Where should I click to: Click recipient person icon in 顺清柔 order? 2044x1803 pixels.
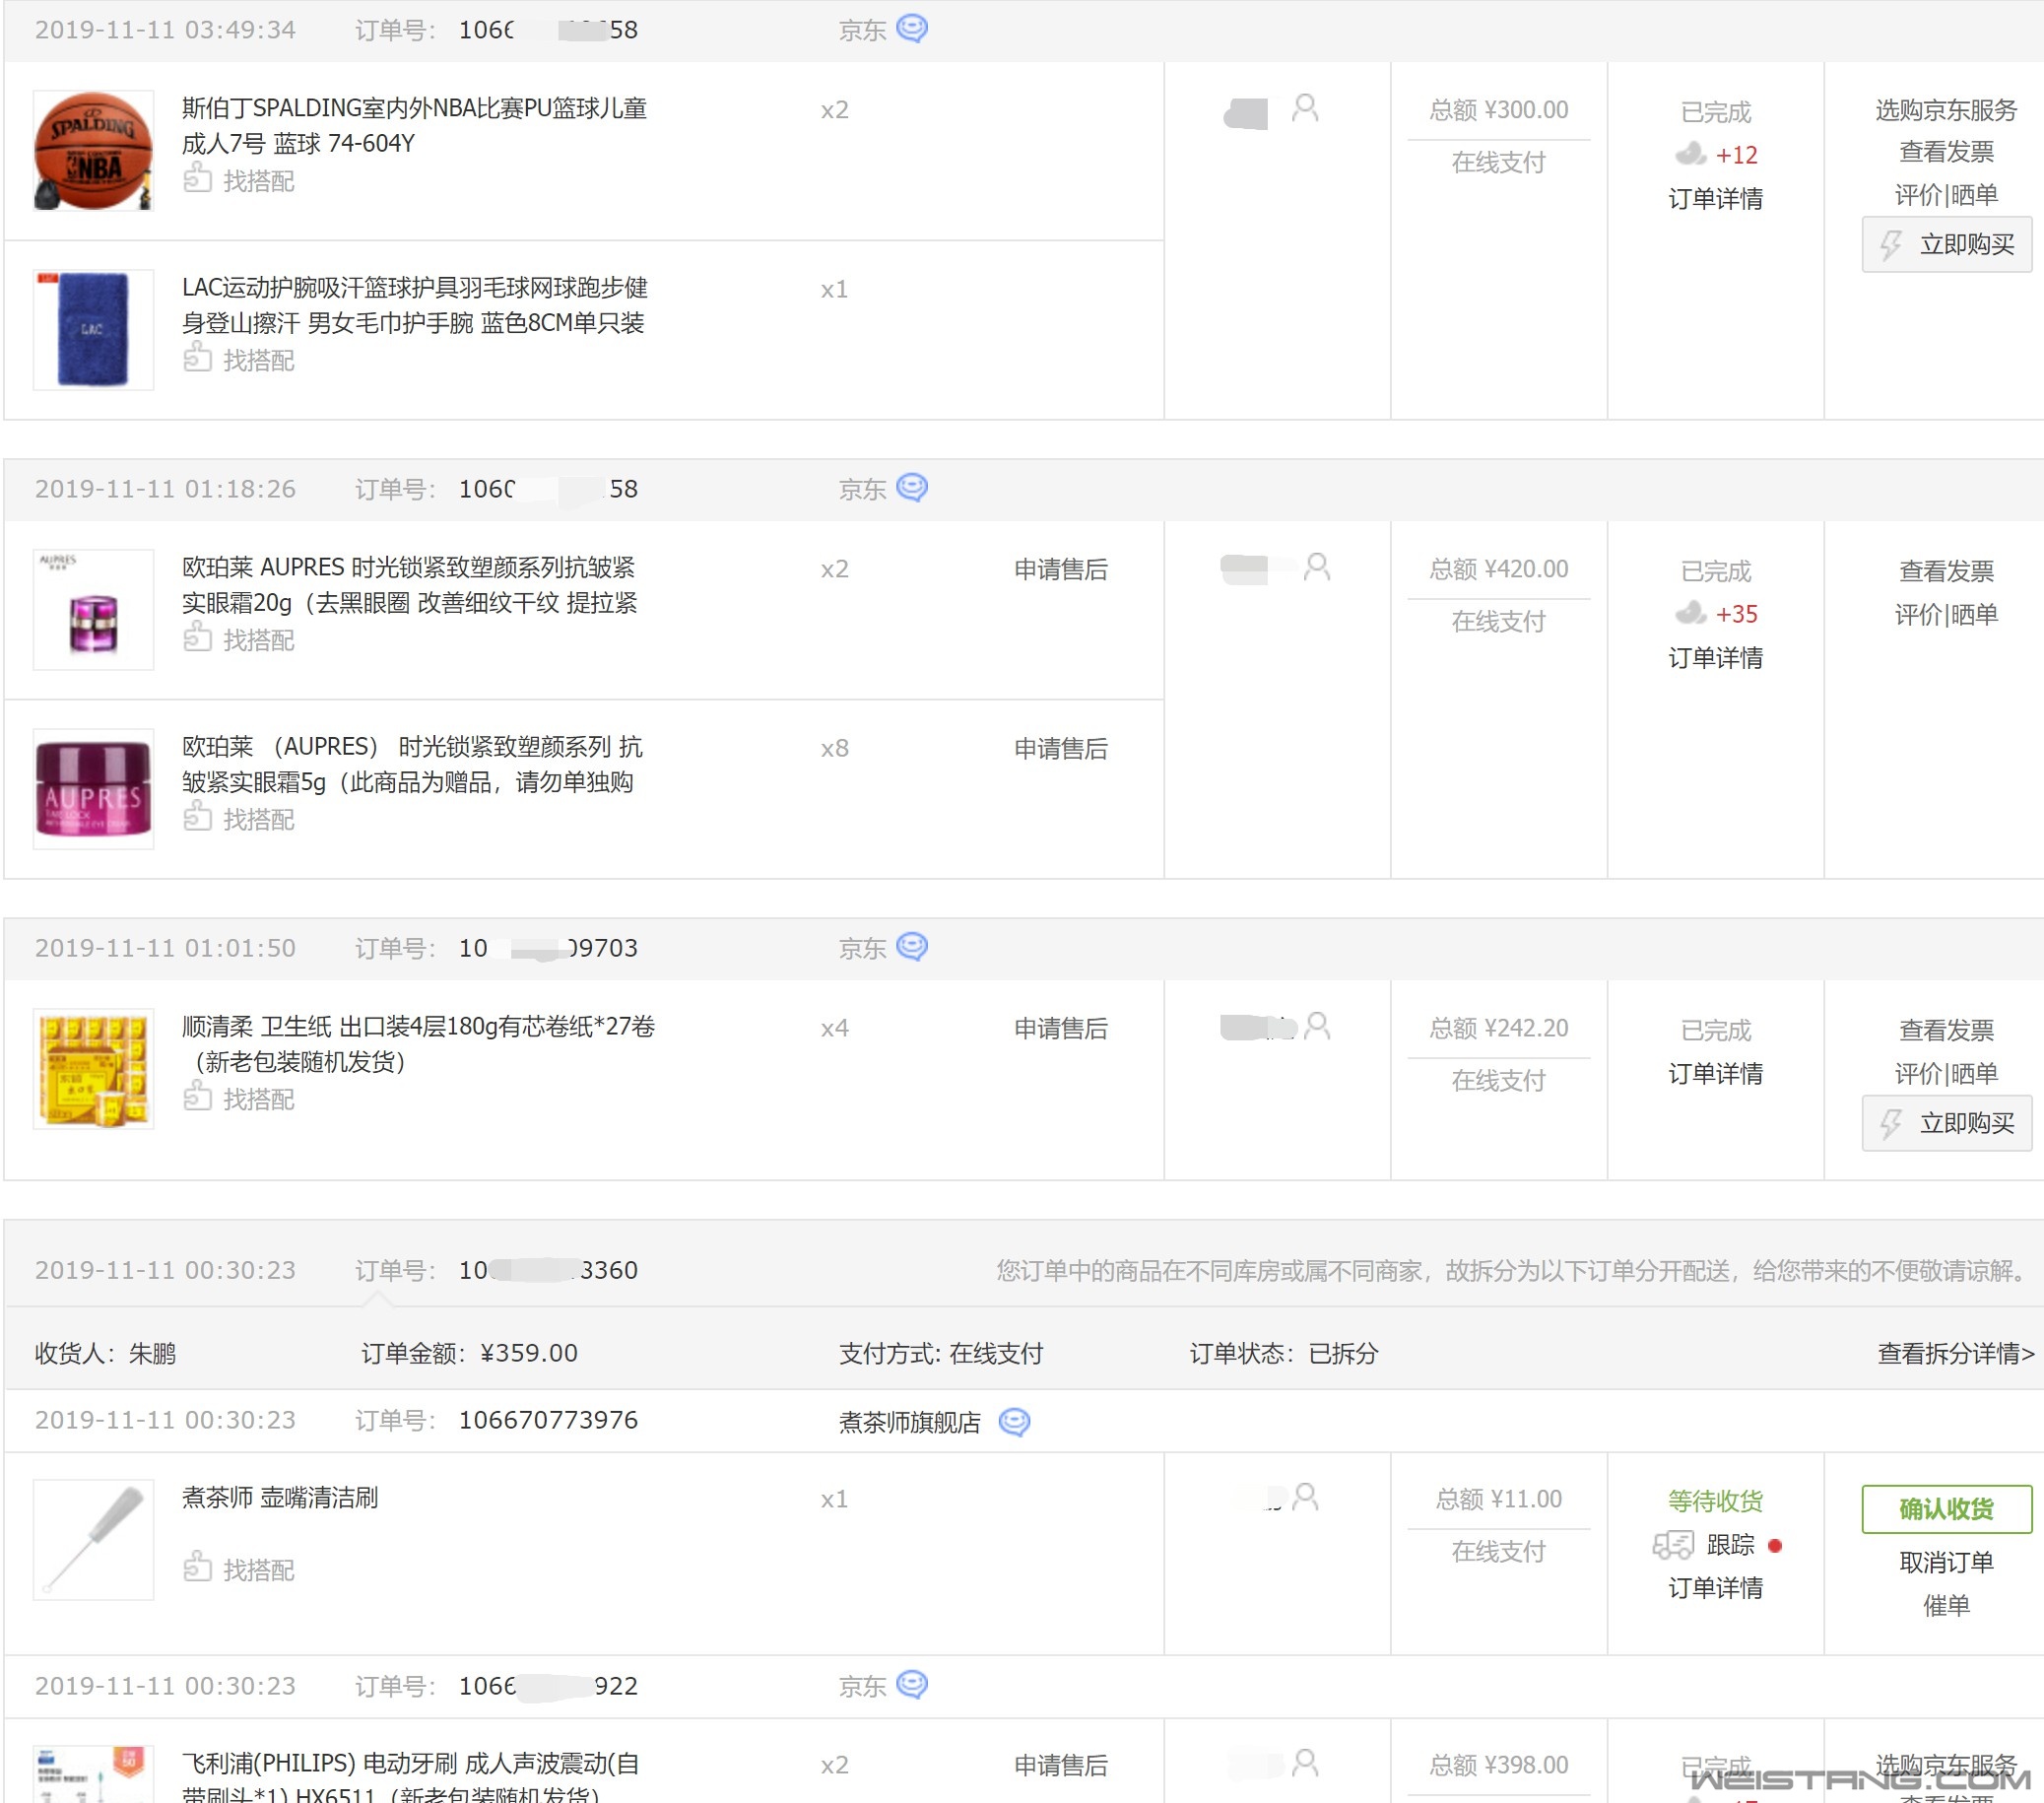[x=1317, y=1026]
